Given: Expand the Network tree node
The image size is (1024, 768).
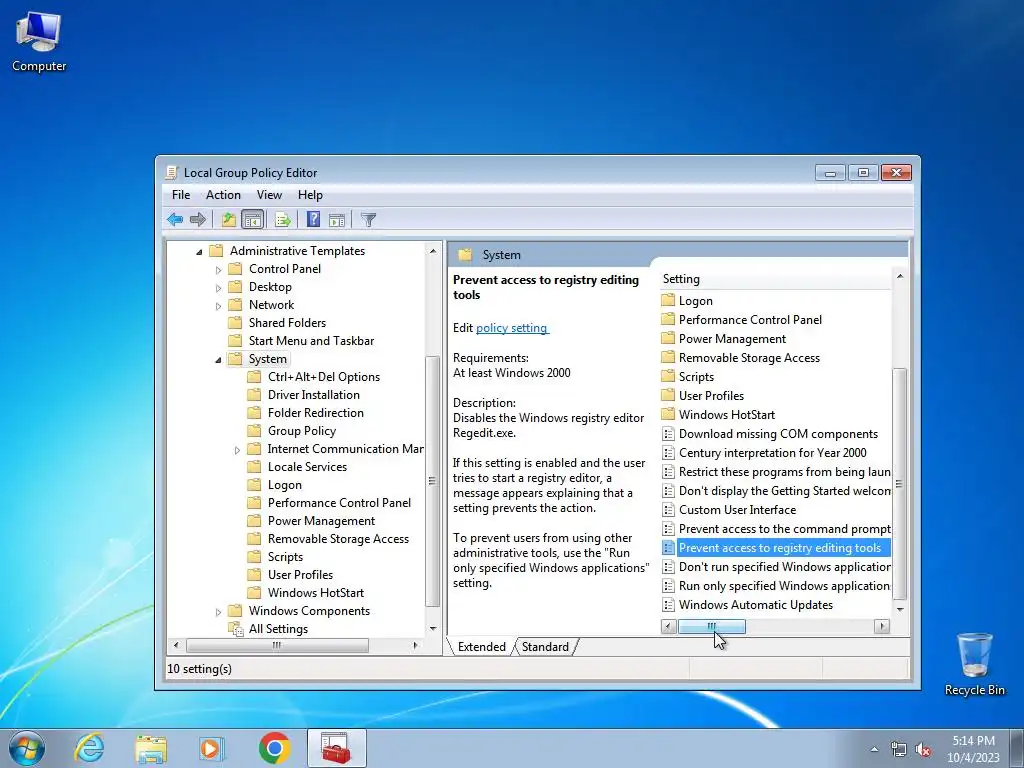Looking at the screenshot, I should [218, 305].
